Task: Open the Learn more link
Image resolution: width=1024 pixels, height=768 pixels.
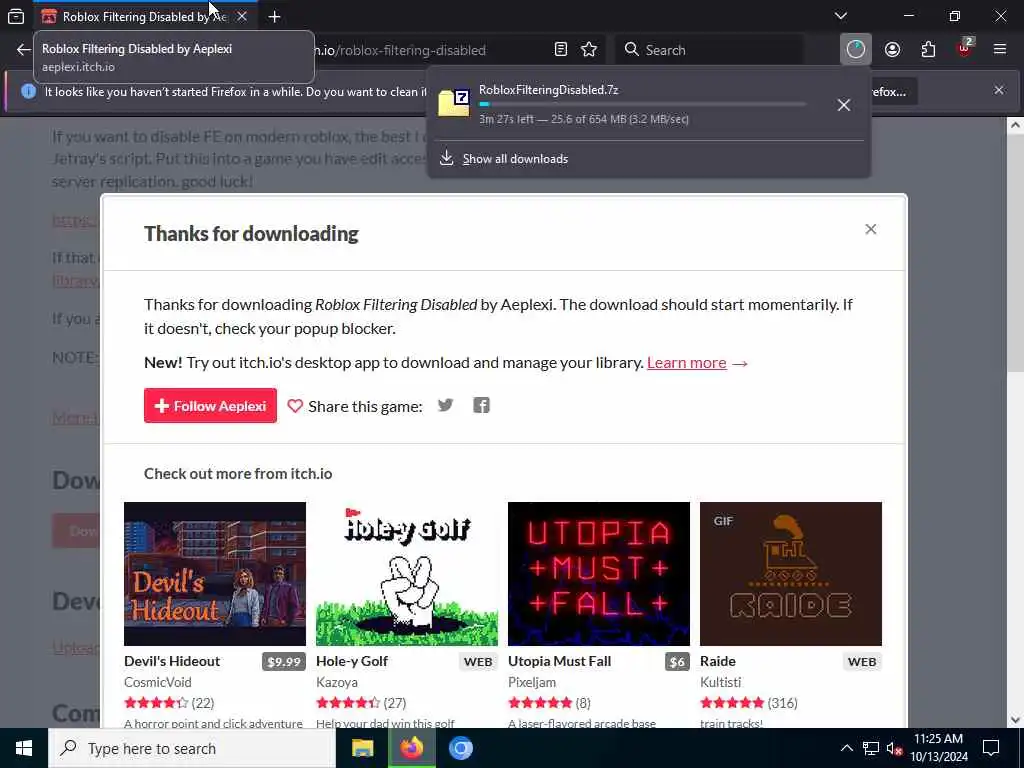Action: coord(686,362)
